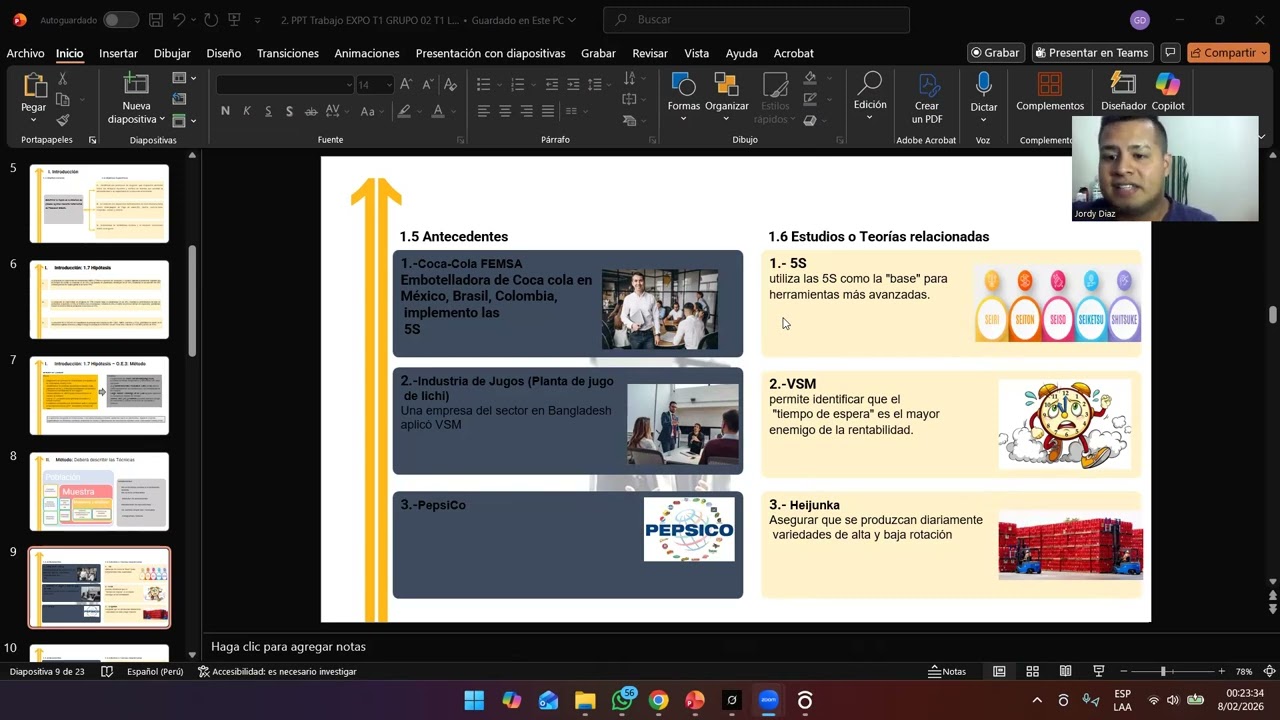The width and height of the screenshot is (1280, 720).
Task: Switch to the Revisar tab
Action: pyautogui.click(x=650, y=53)
